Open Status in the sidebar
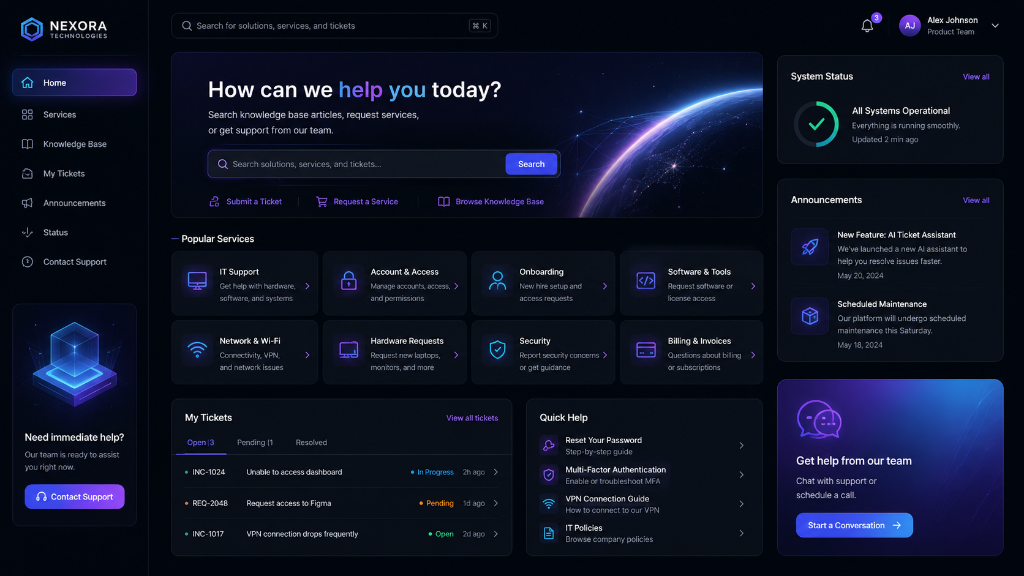 pos(74,232)
